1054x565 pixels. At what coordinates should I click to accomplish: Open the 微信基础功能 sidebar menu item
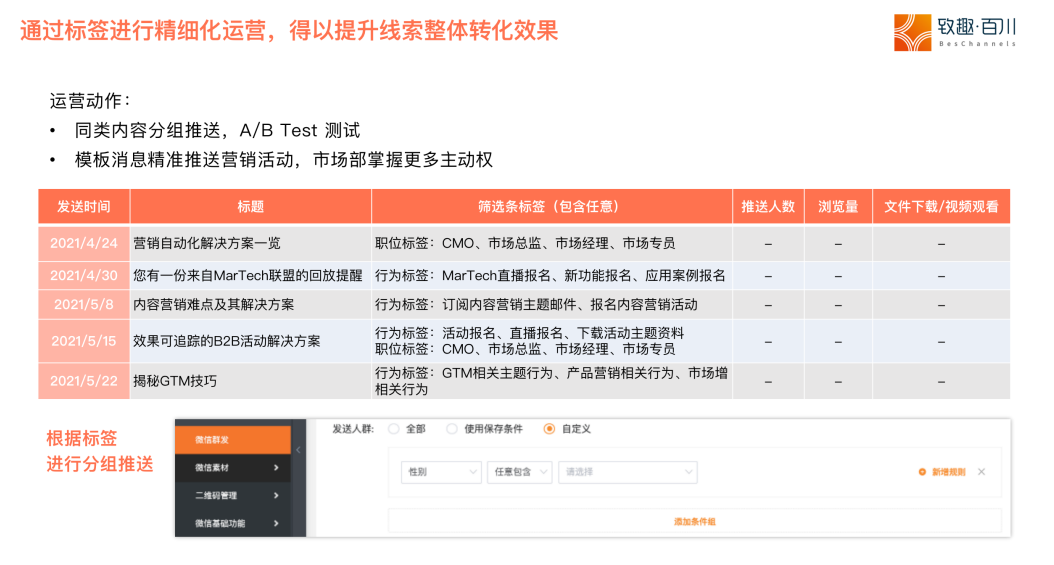click(233, 523)
